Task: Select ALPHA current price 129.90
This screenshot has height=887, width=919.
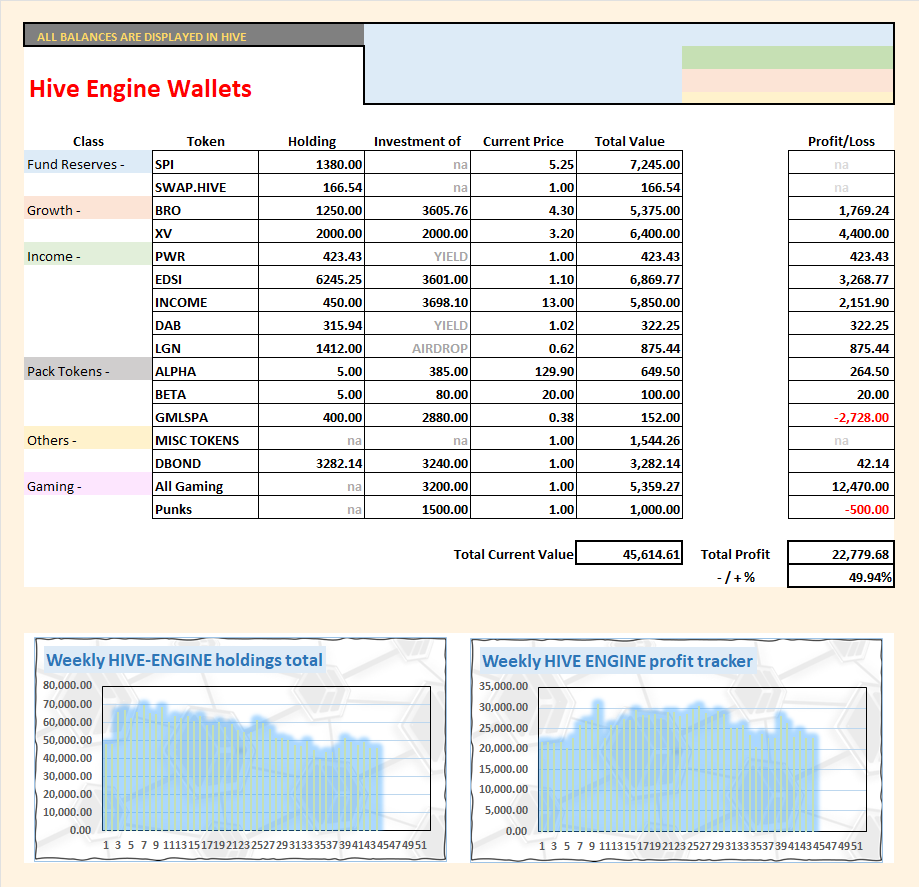Action: point(523,369)
